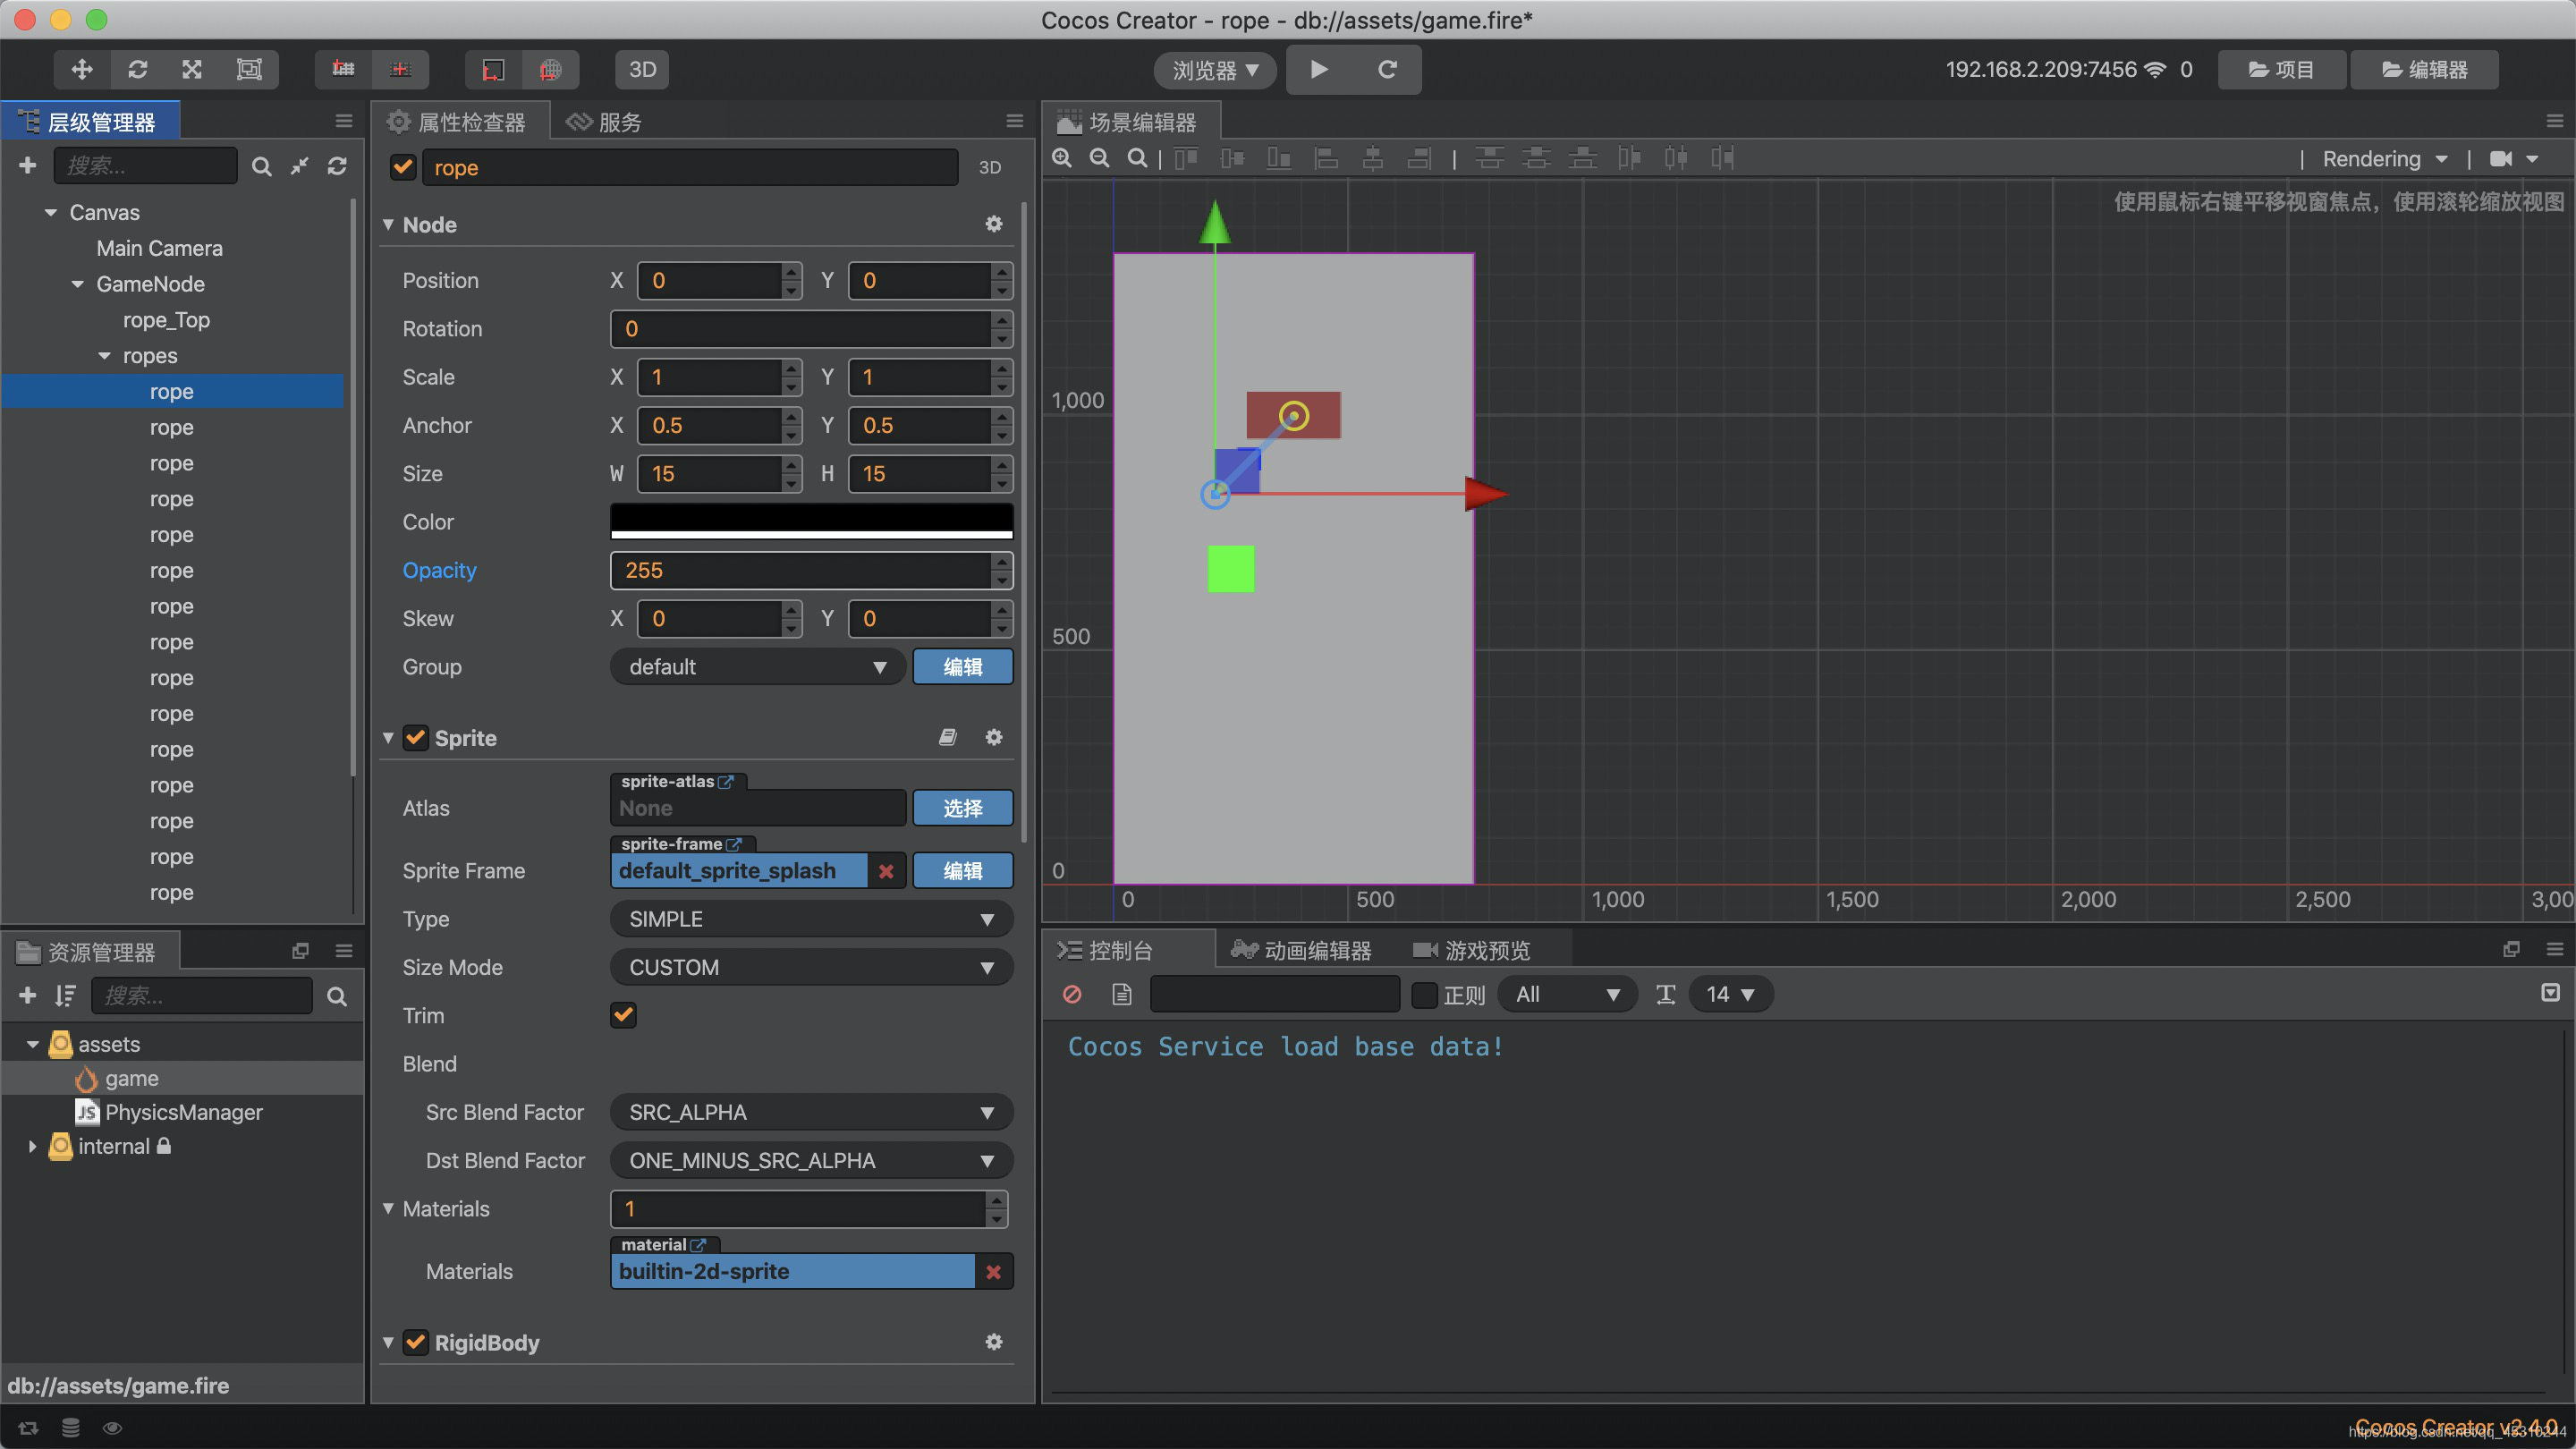
Task: Click the 编辑 button beside Group
Action: pyautogui.click(x=962, y=667)
